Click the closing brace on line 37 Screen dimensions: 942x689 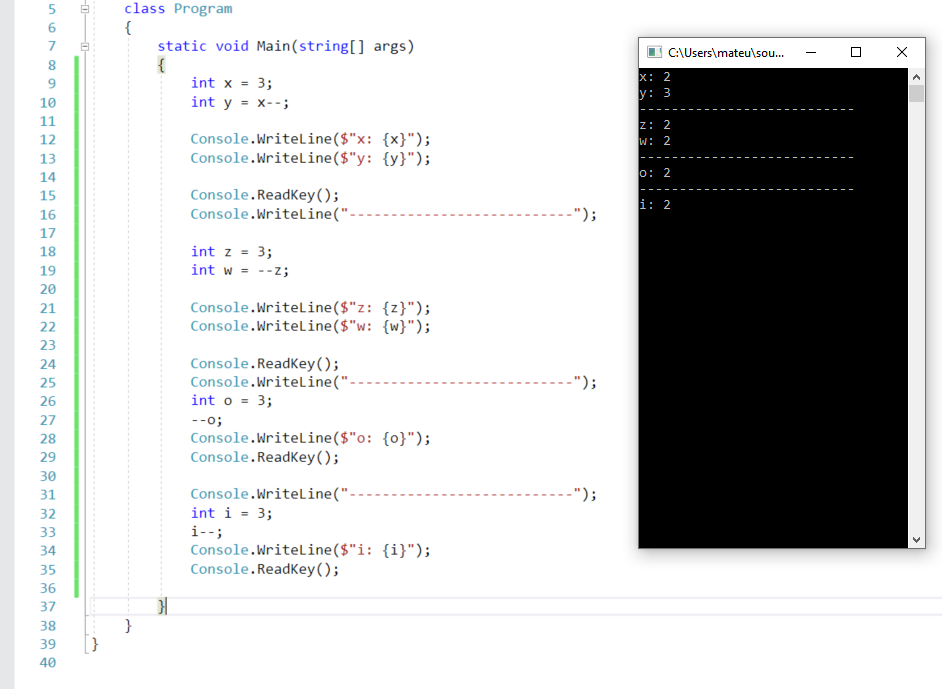pos(161,607)
